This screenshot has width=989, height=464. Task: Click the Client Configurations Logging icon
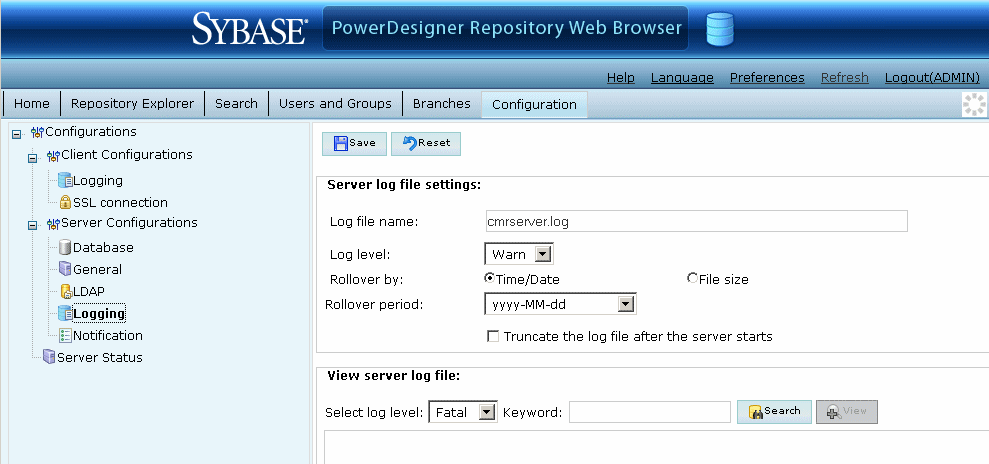pyautogui.click(x=65, y=181)
